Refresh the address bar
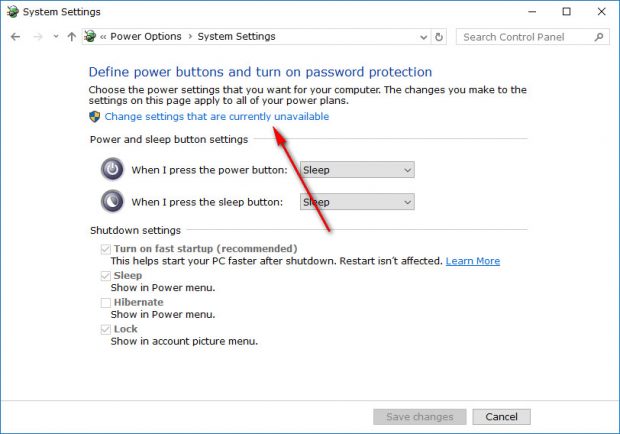Image resolution: width=620 pixels, height=434 pixels. tap(439, 37)
